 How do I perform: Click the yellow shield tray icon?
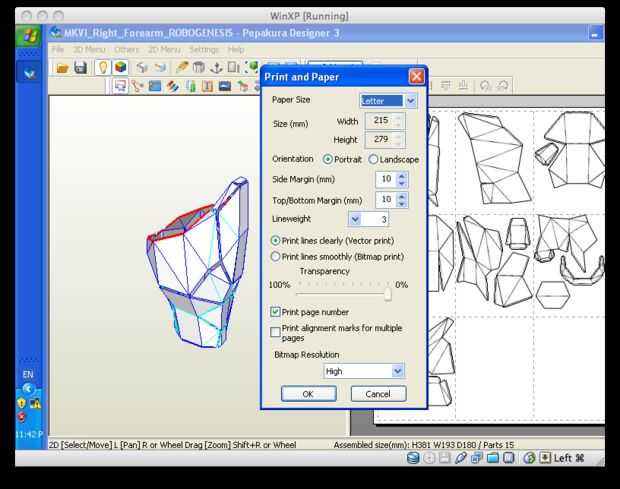click(21, 403)
